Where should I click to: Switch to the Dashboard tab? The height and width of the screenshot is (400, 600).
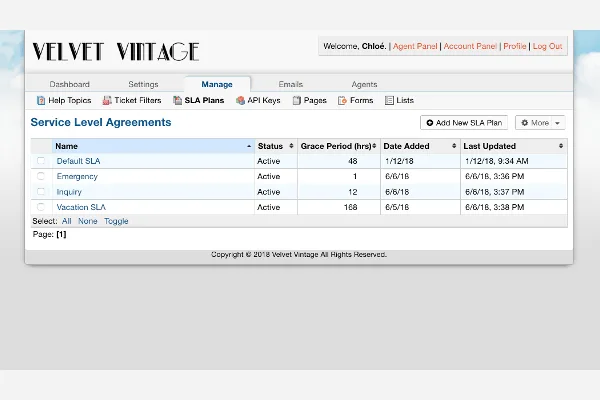[x=70, y=84]
